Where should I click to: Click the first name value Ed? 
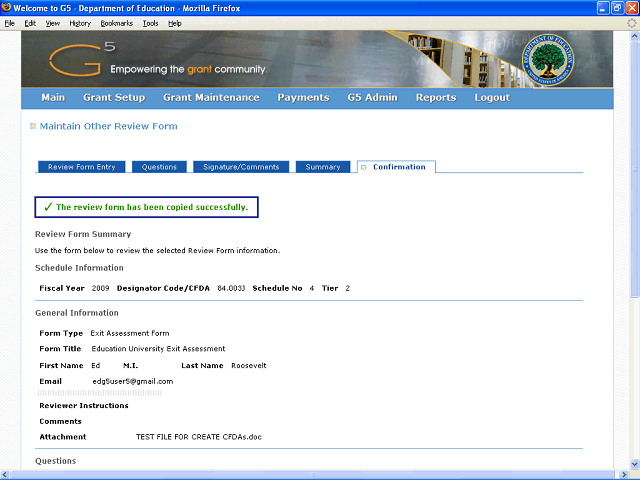tap(96, 365)
